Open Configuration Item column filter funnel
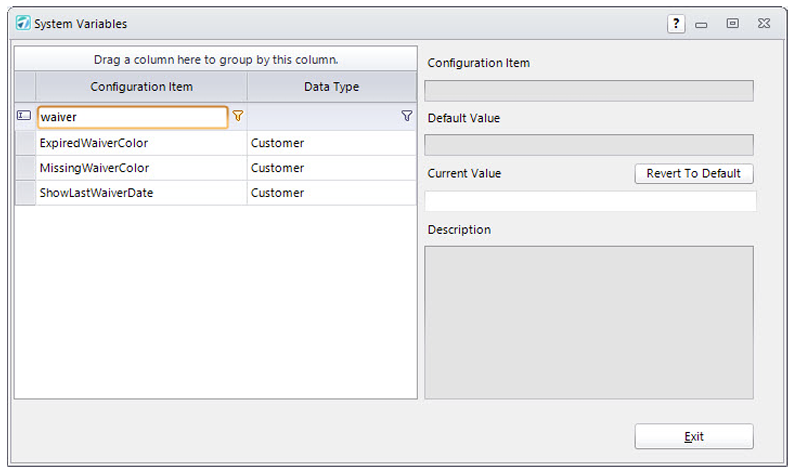 tap(237, 116)
